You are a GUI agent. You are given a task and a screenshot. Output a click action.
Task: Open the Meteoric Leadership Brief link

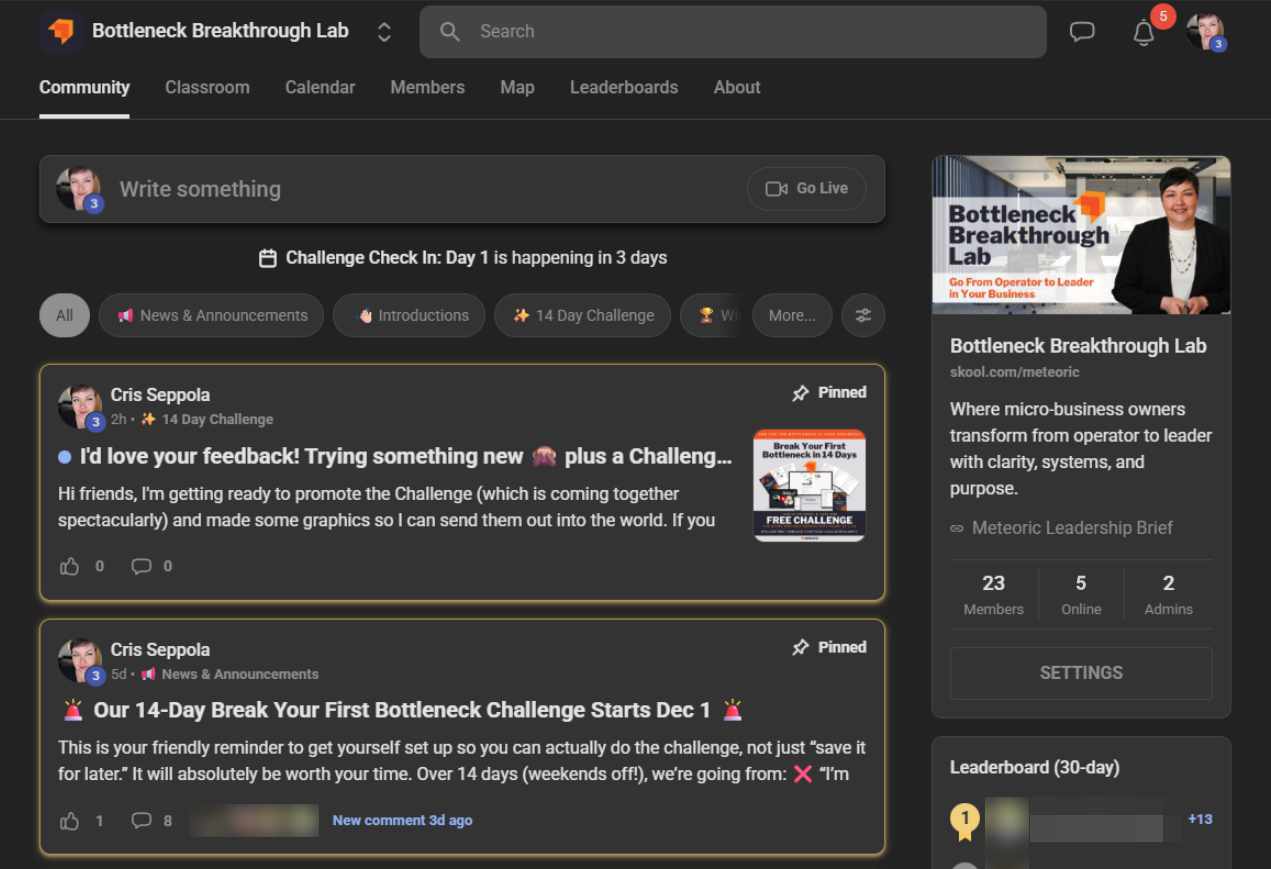(1072, 528)
